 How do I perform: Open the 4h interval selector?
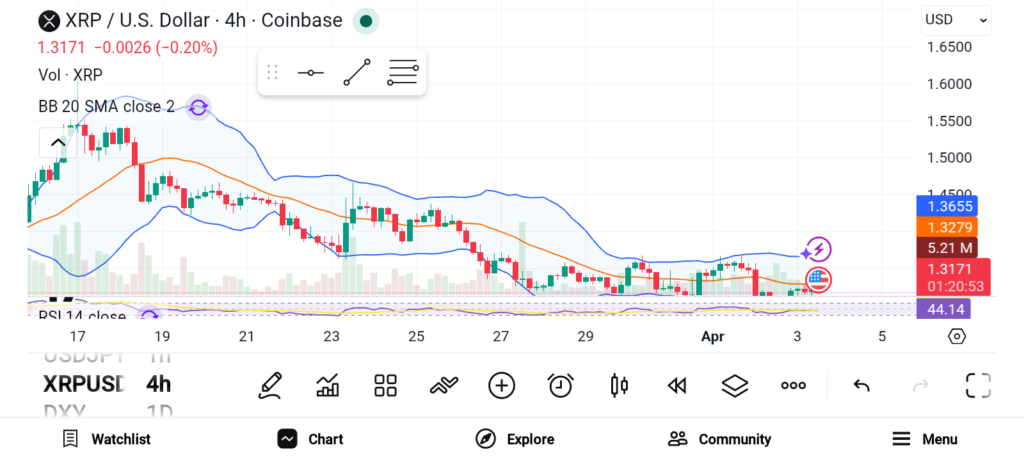158,384
